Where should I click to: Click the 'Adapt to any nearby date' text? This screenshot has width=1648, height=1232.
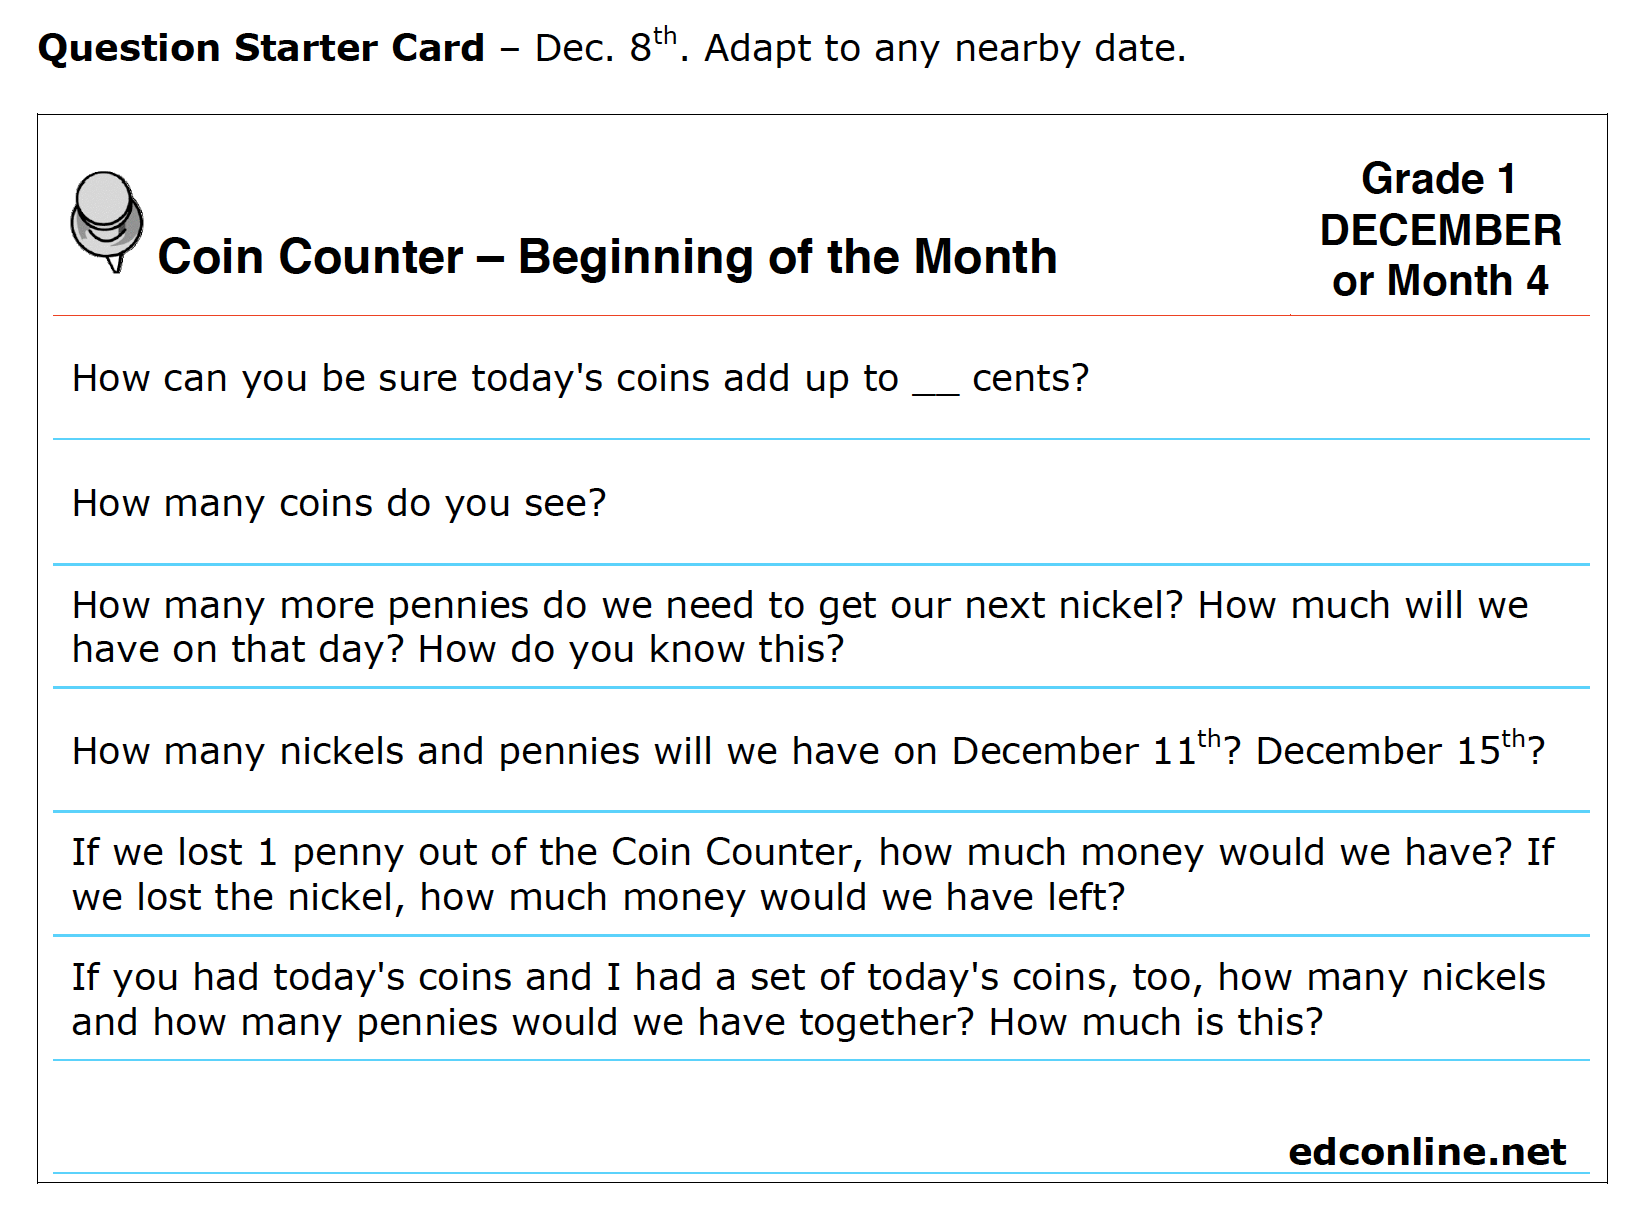pos(945,48)
